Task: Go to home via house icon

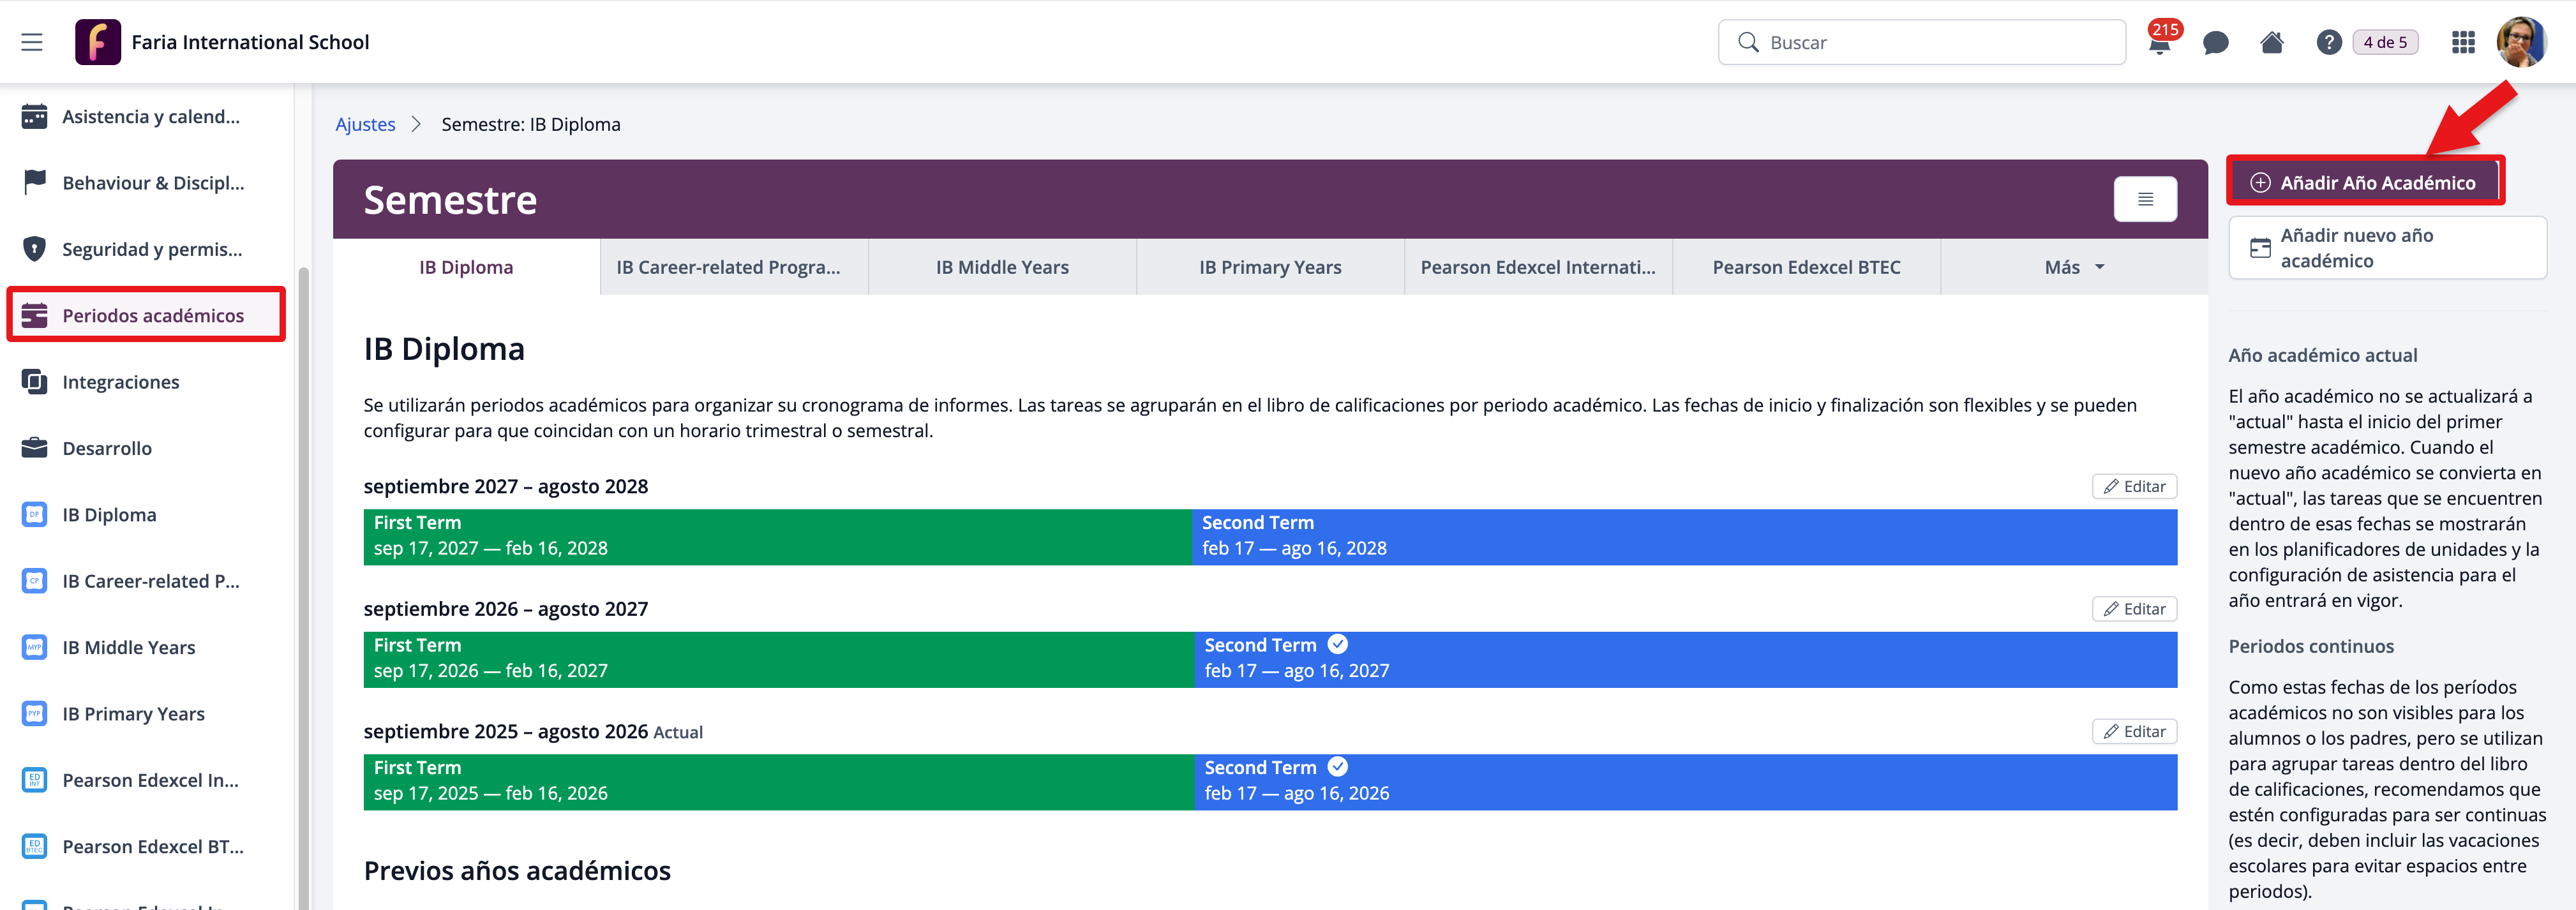Action: pos(2271,43)
